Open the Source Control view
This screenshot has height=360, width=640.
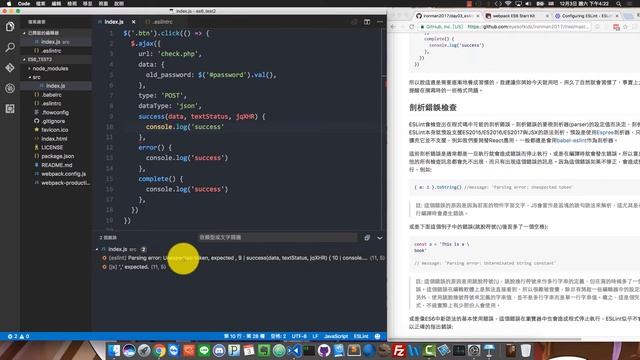[10, 68]
